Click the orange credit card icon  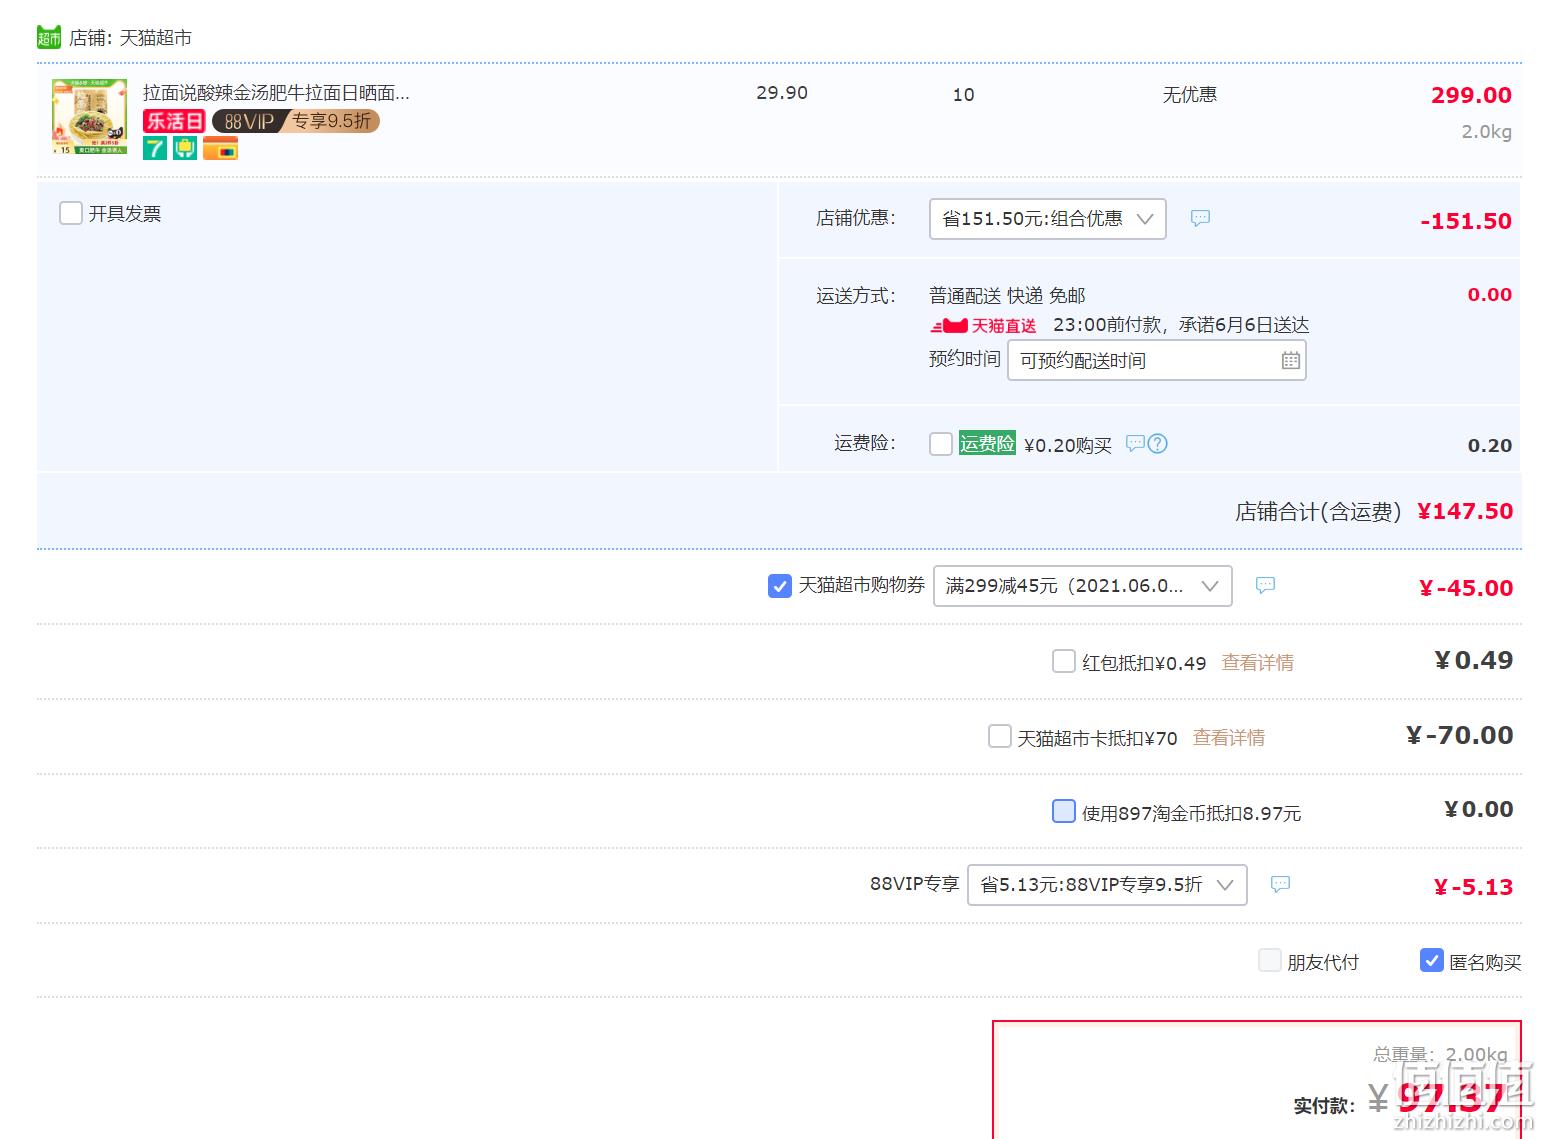(x=220, y=149)
